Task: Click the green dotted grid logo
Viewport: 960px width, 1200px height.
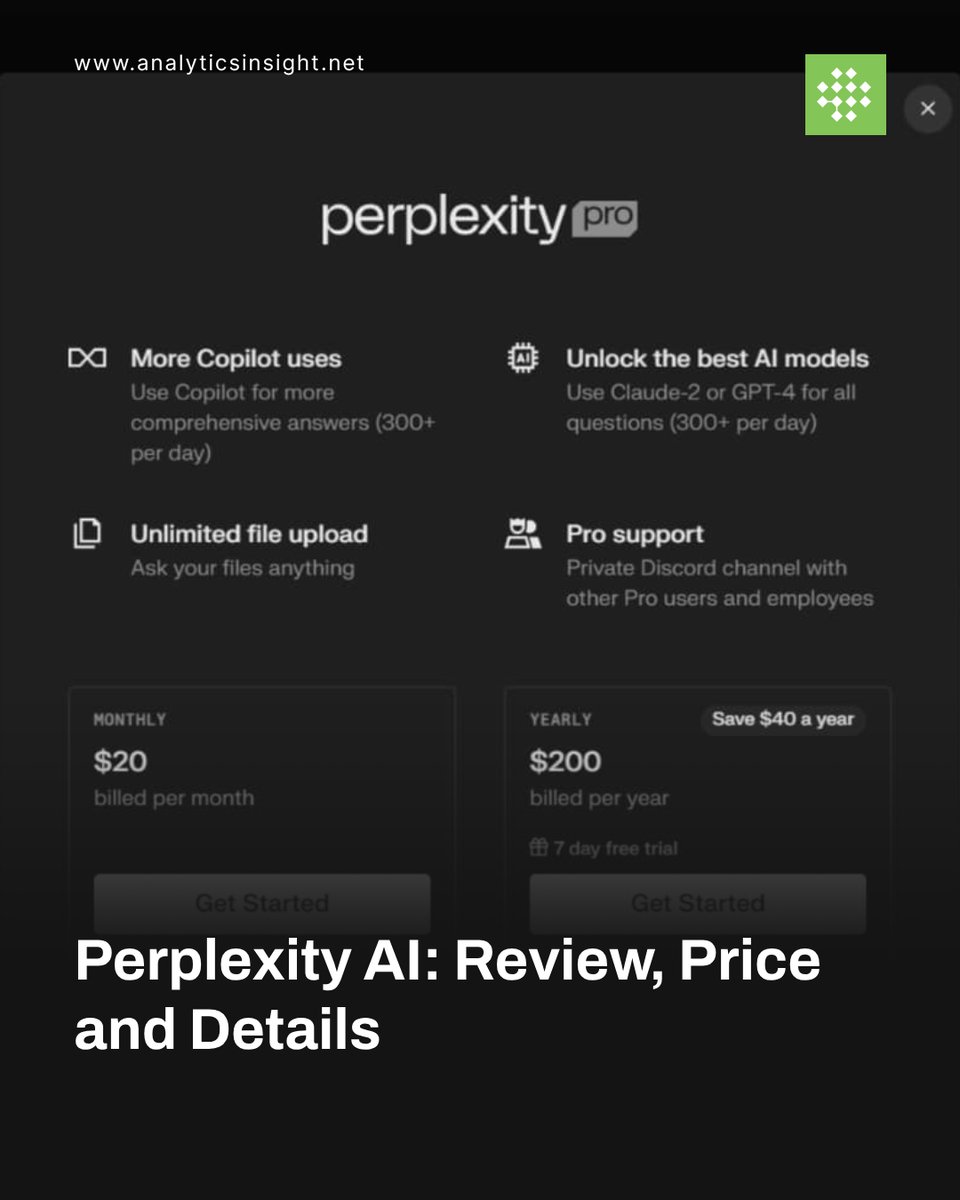Action: click(845, 96)
